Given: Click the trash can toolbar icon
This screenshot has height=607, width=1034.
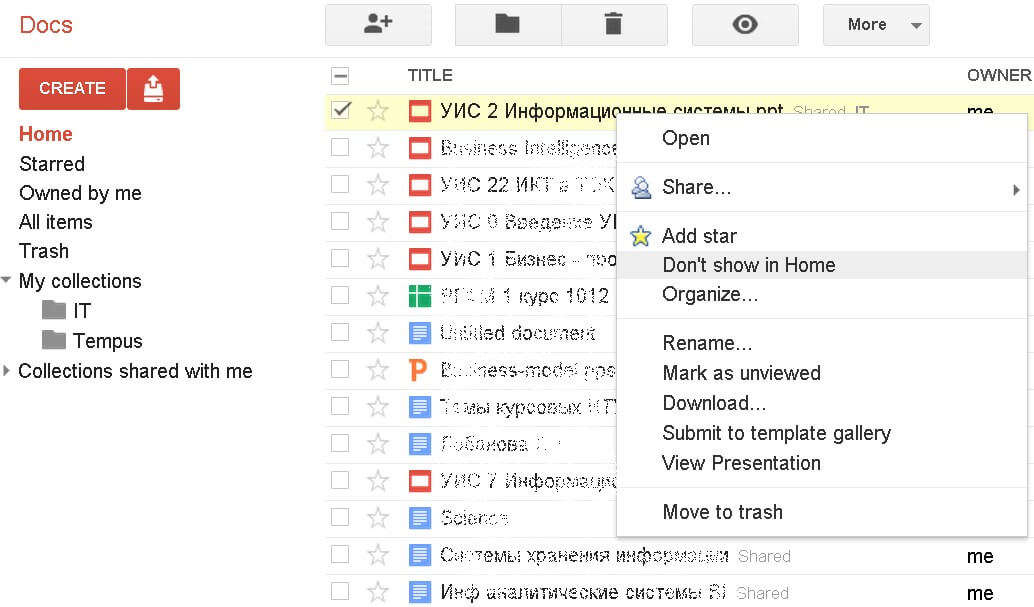Looking at the screenshot, I should 614,25.
